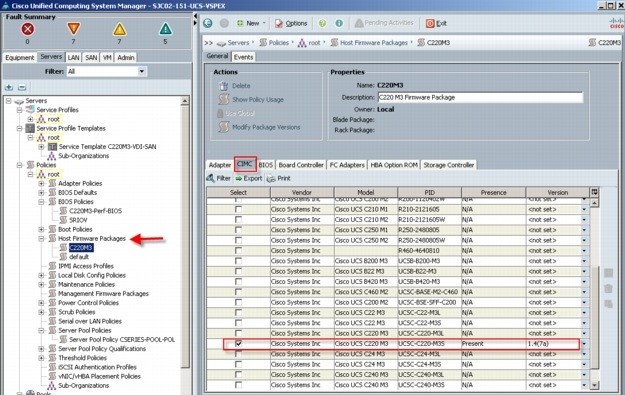The height and width of the screenshot is (395, 625).
Task: Collapse the BIOS Policies node
Action: (41, 202)
